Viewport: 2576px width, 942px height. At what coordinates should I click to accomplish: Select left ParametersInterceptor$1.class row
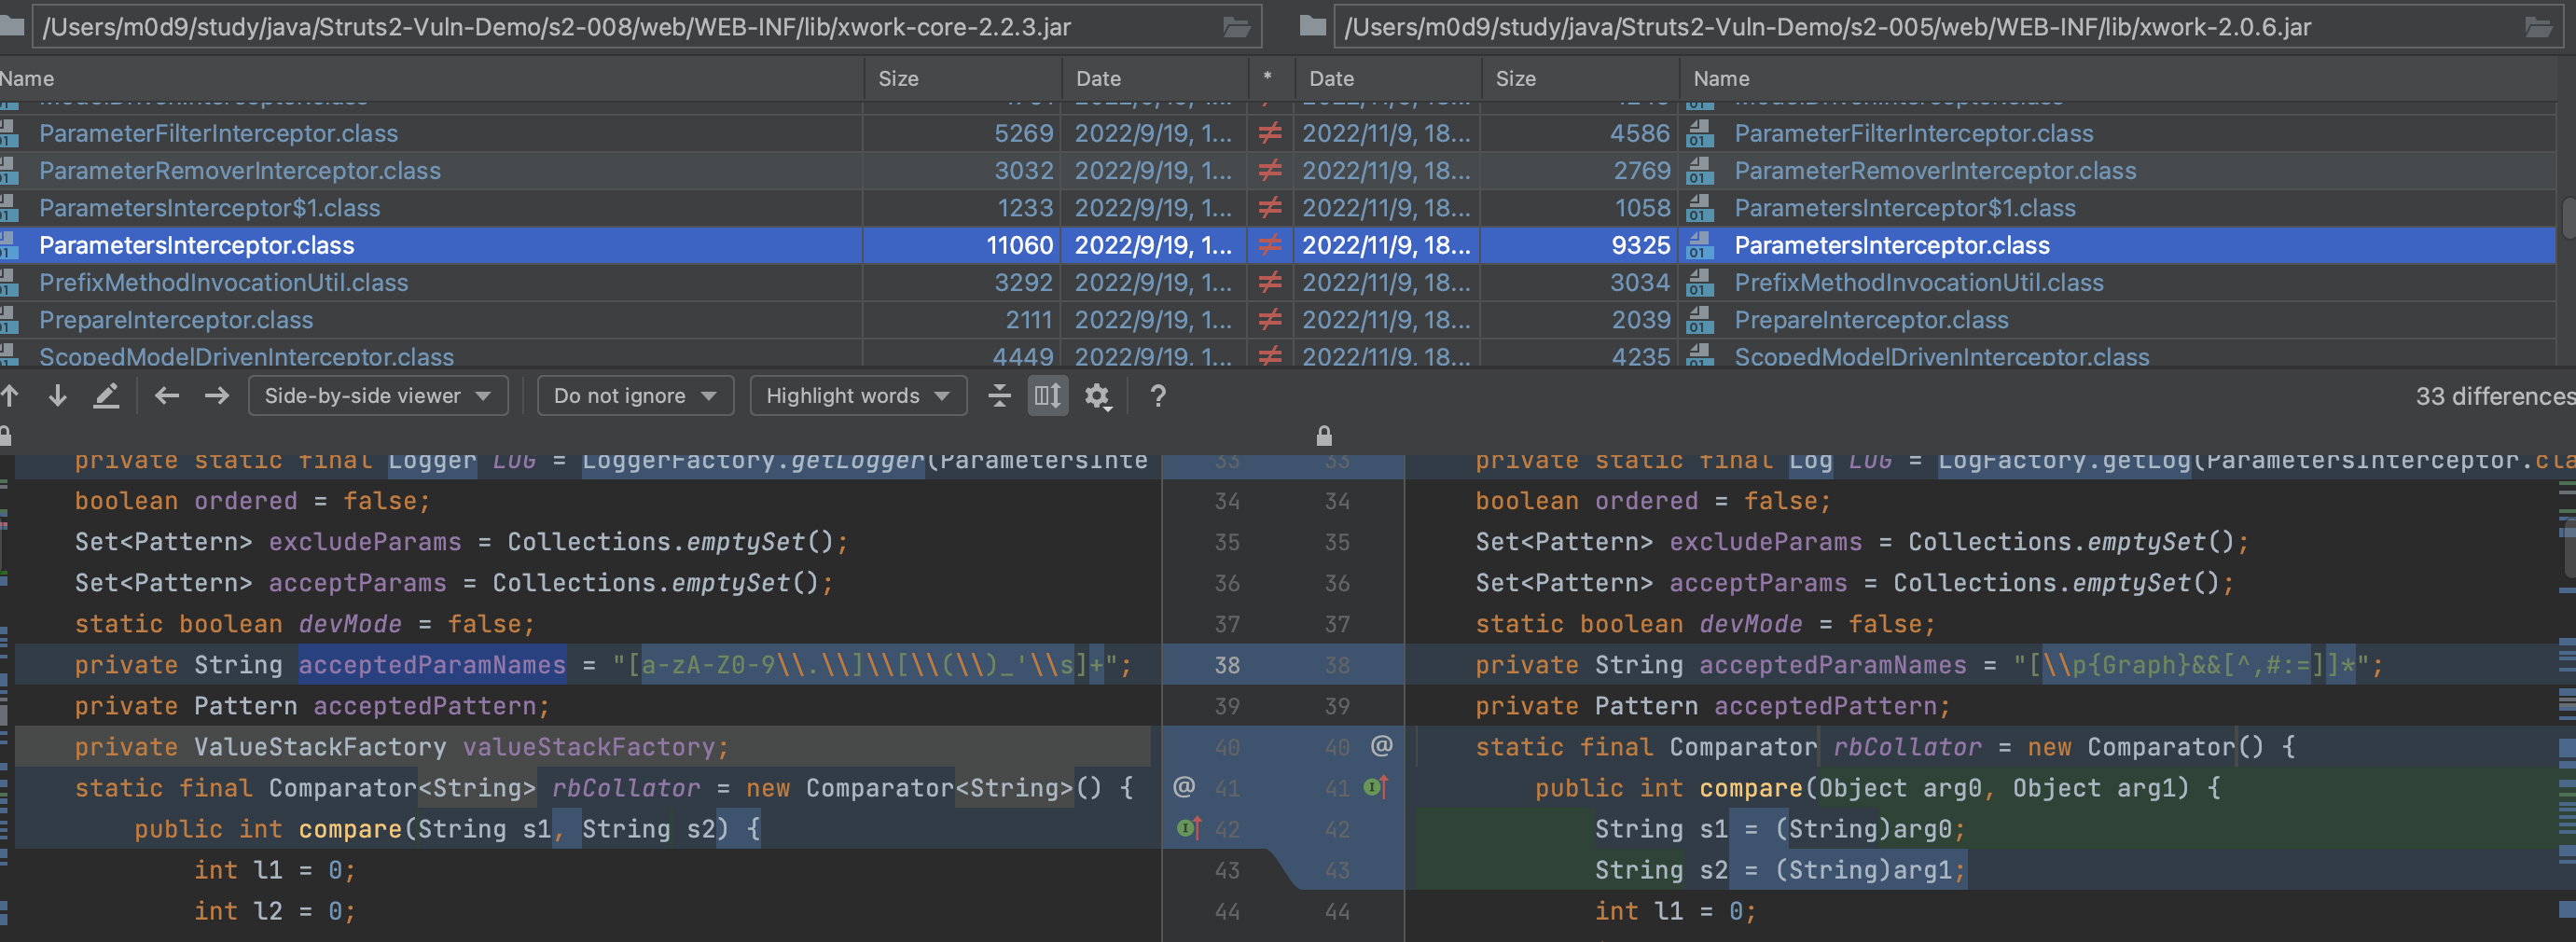[430, 208]
